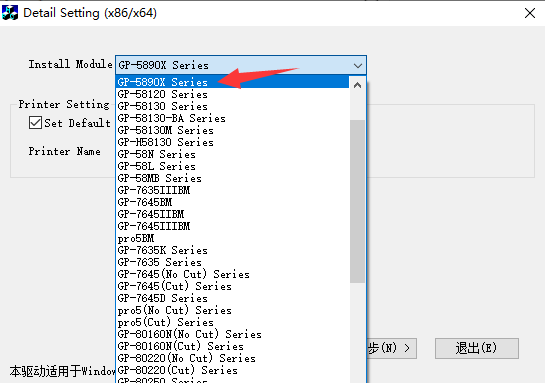Select GP-58L Series entry
This screenshot has height=383, width=545.
click(233, 166)
